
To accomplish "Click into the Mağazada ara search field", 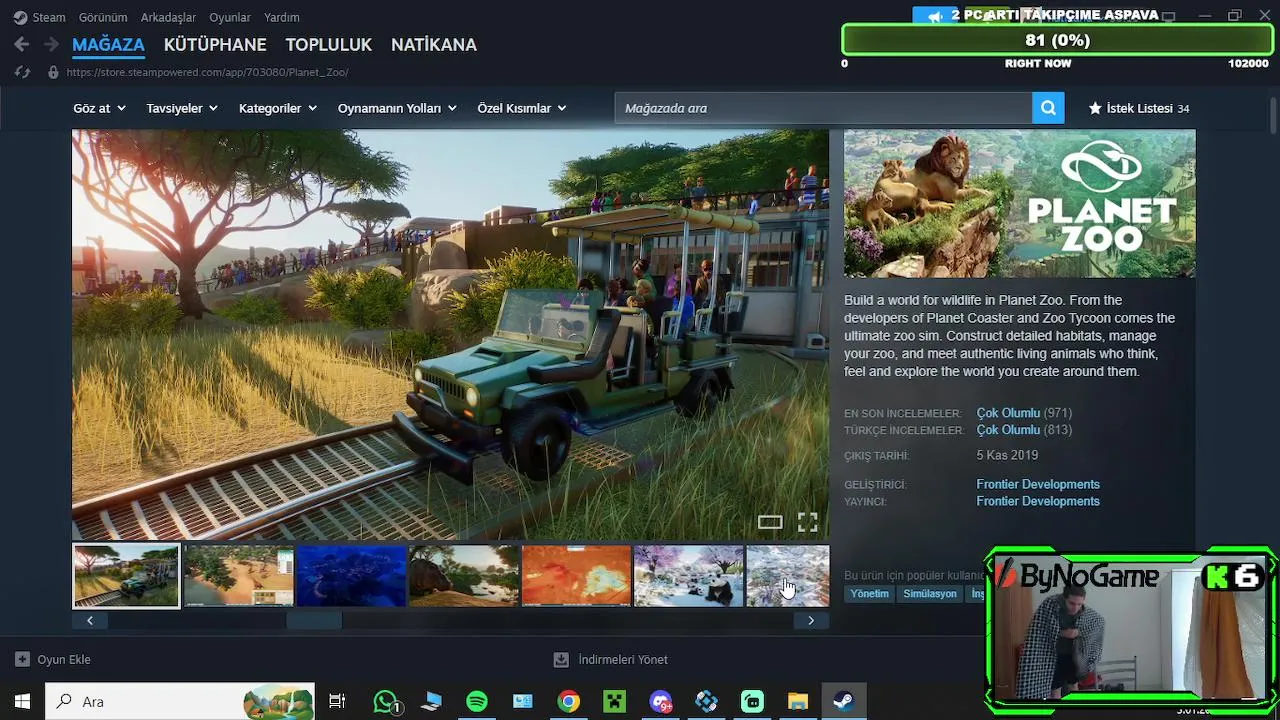I will tap(823, 108).
